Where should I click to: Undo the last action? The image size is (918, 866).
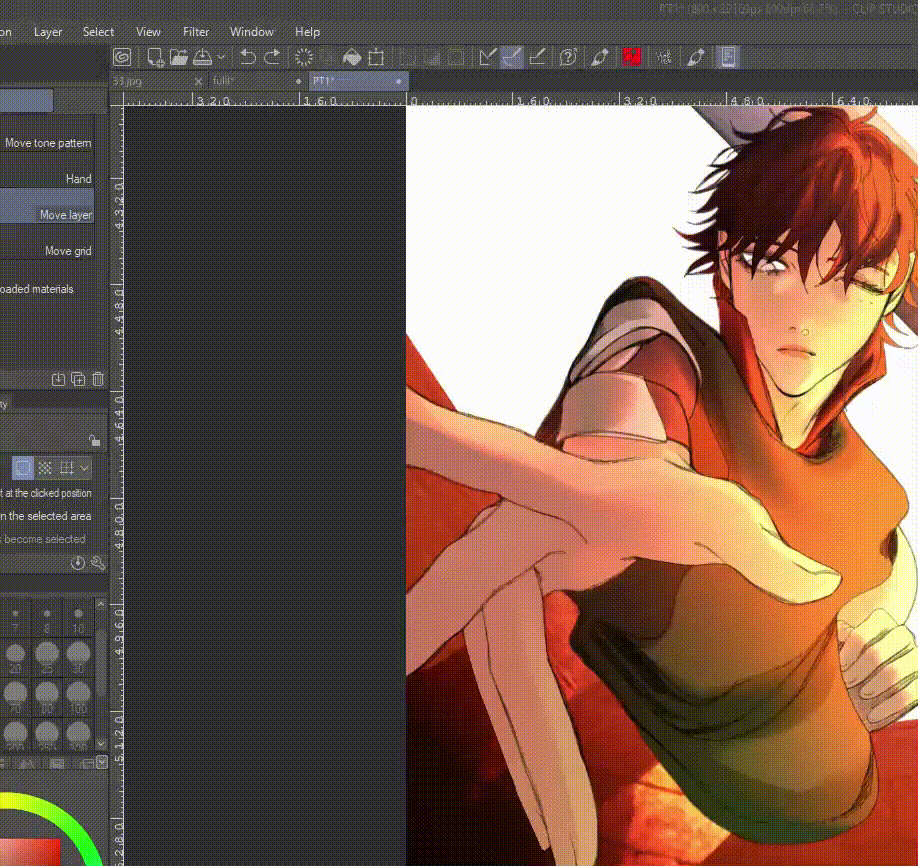[248, 57]
